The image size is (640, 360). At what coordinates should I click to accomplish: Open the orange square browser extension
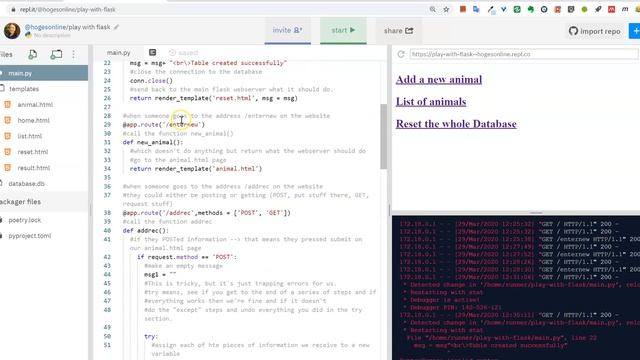463,9
